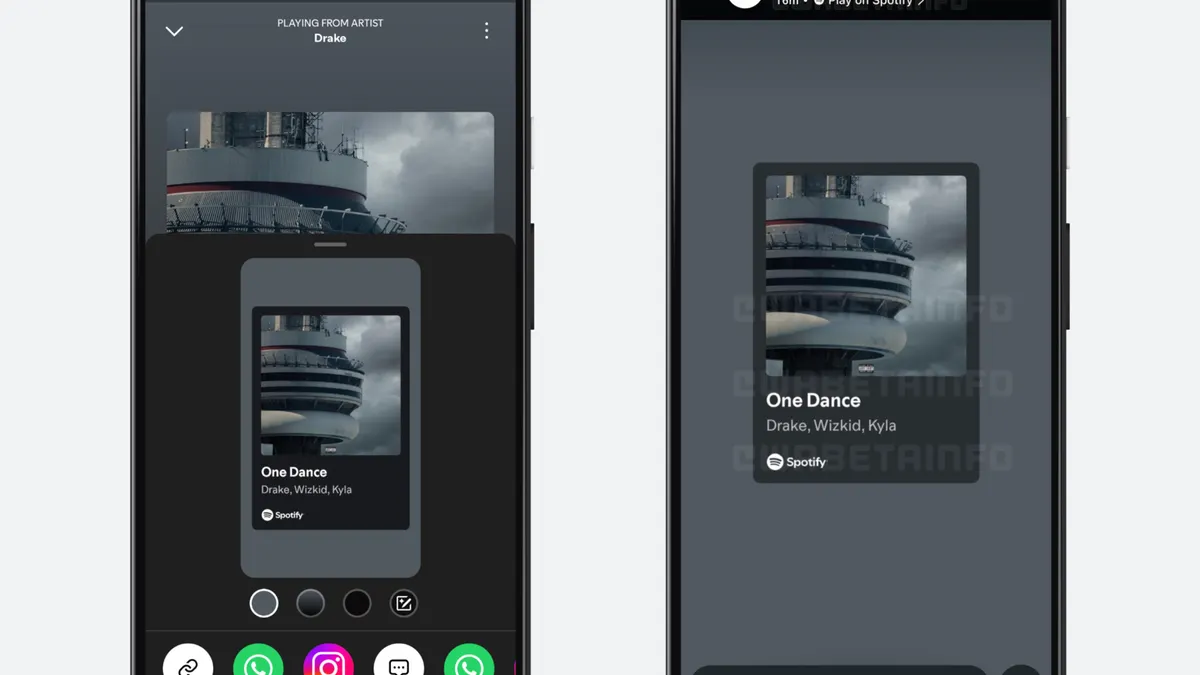The image size is (1200, 675).
Task: Open the "Play on Spotify" link in status
Action: pyautogui.click(x=869, y=3)
